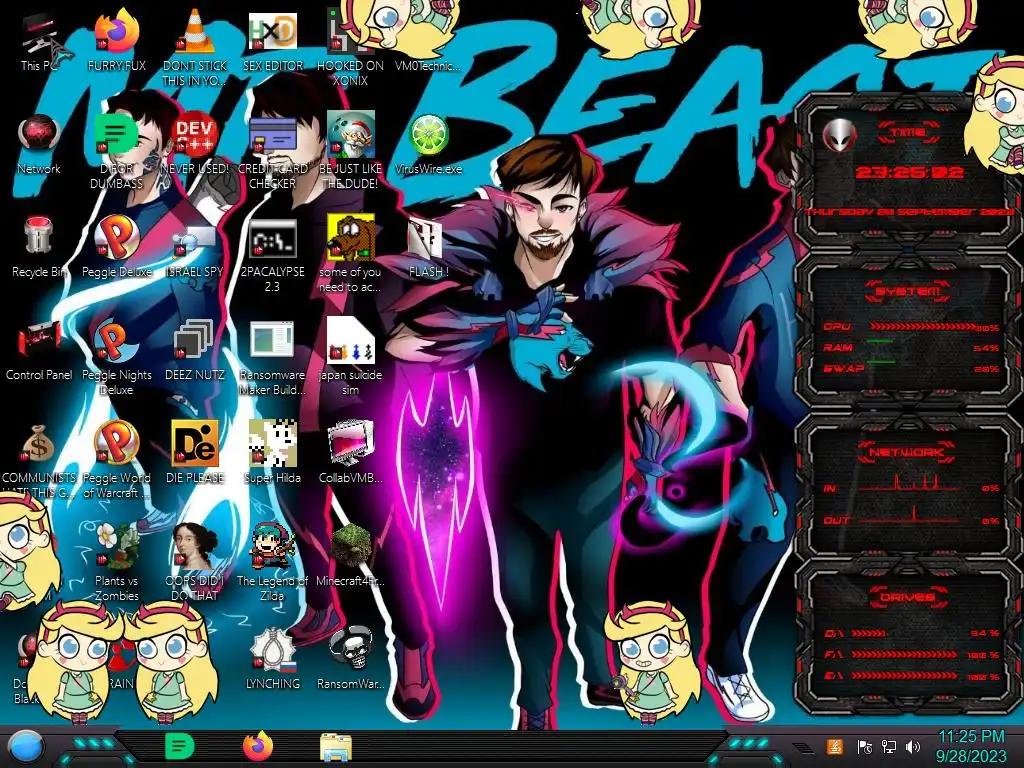Launch the Super Hilda game icon
Screen dimensions: 1024x768
click(x=272, y=453)
